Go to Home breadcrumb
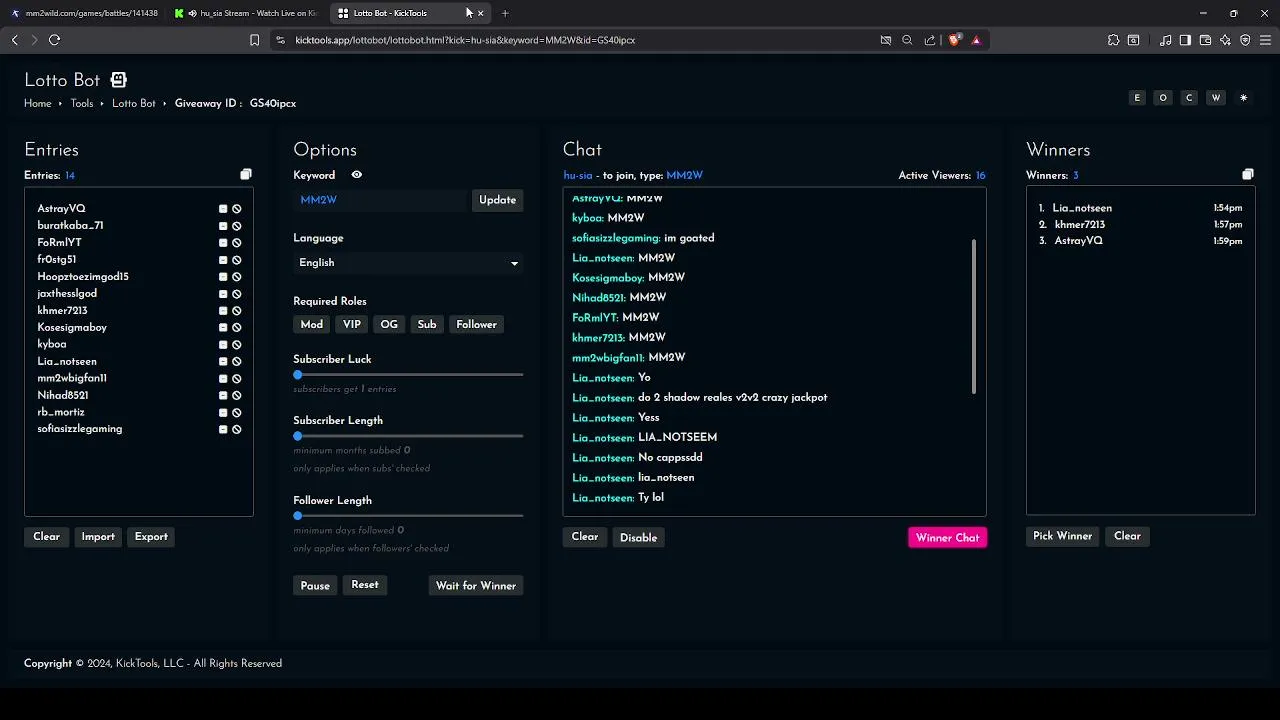Screen dimensions: 1280x720 [x=38, y=104]
